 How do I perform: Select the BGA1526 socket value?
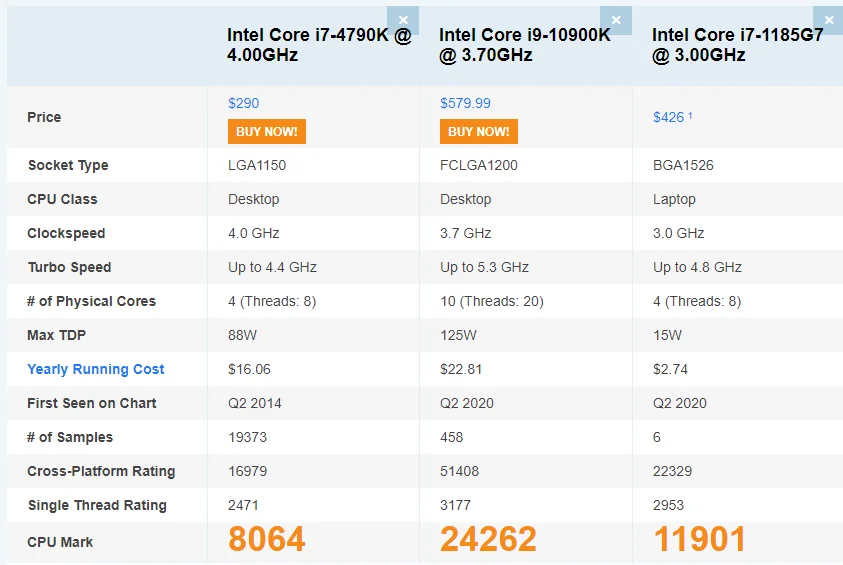683,165
